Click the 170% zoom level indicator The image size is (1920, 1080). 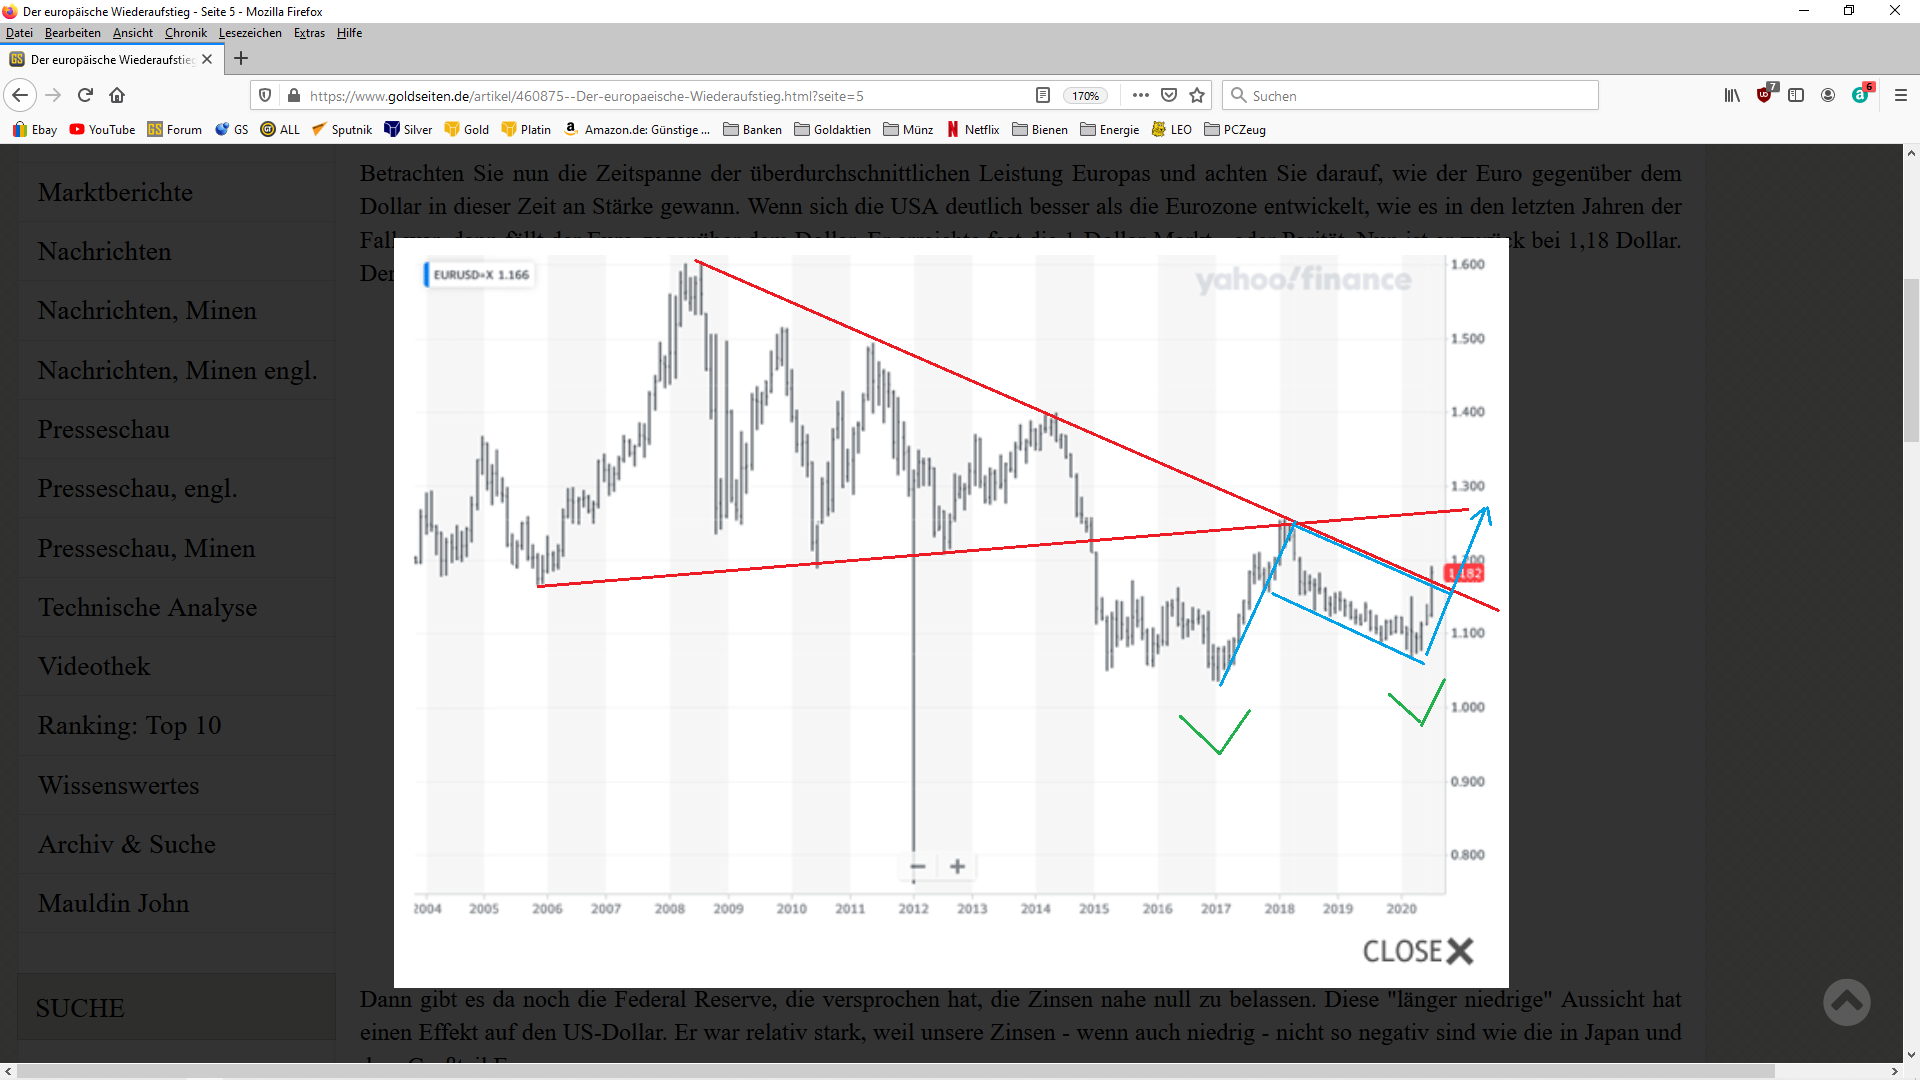pyautogui.click(x=1085, y=96)
